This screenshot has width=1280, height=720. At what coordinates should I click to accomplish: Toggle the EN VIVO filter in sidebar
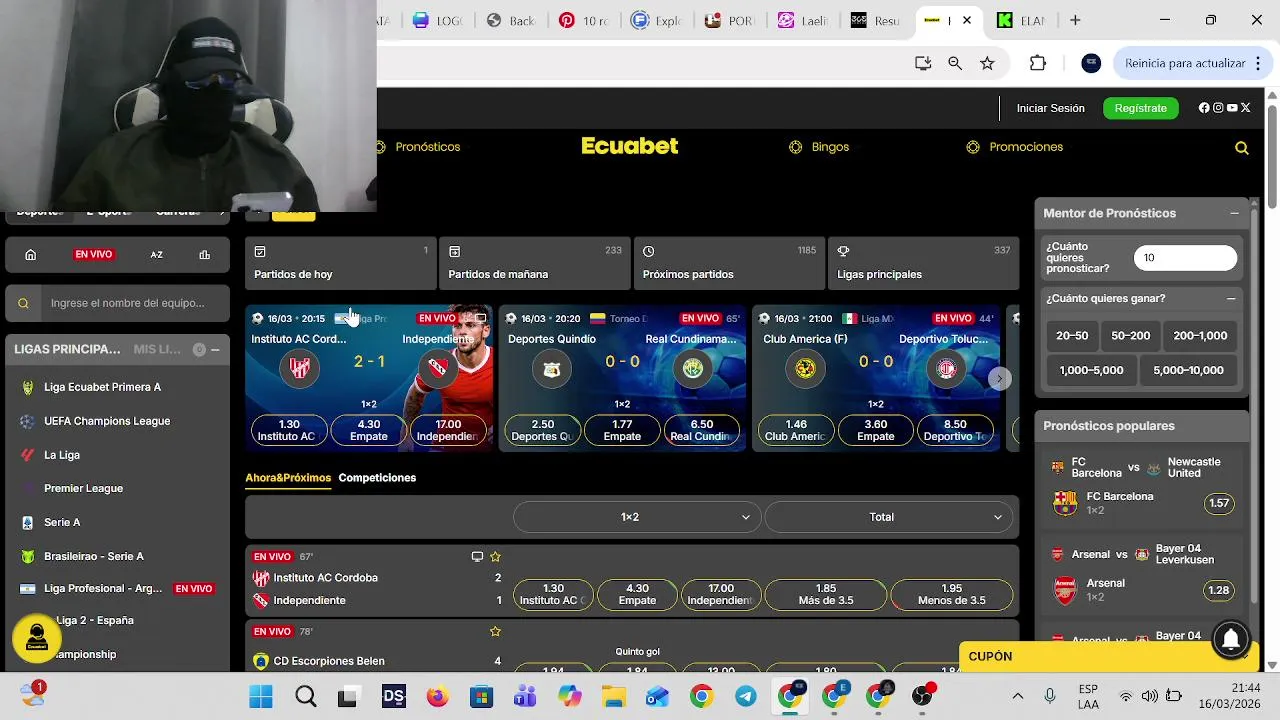tap(94, 255)
